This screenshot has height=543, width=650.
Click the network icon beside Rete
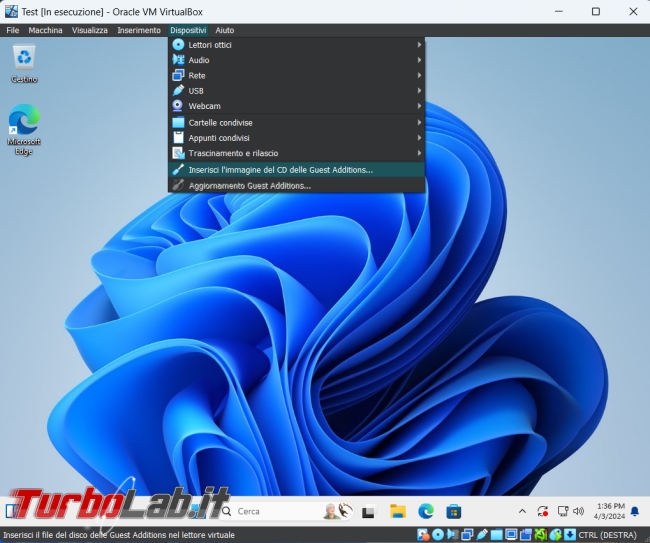[x=178, y=75]
